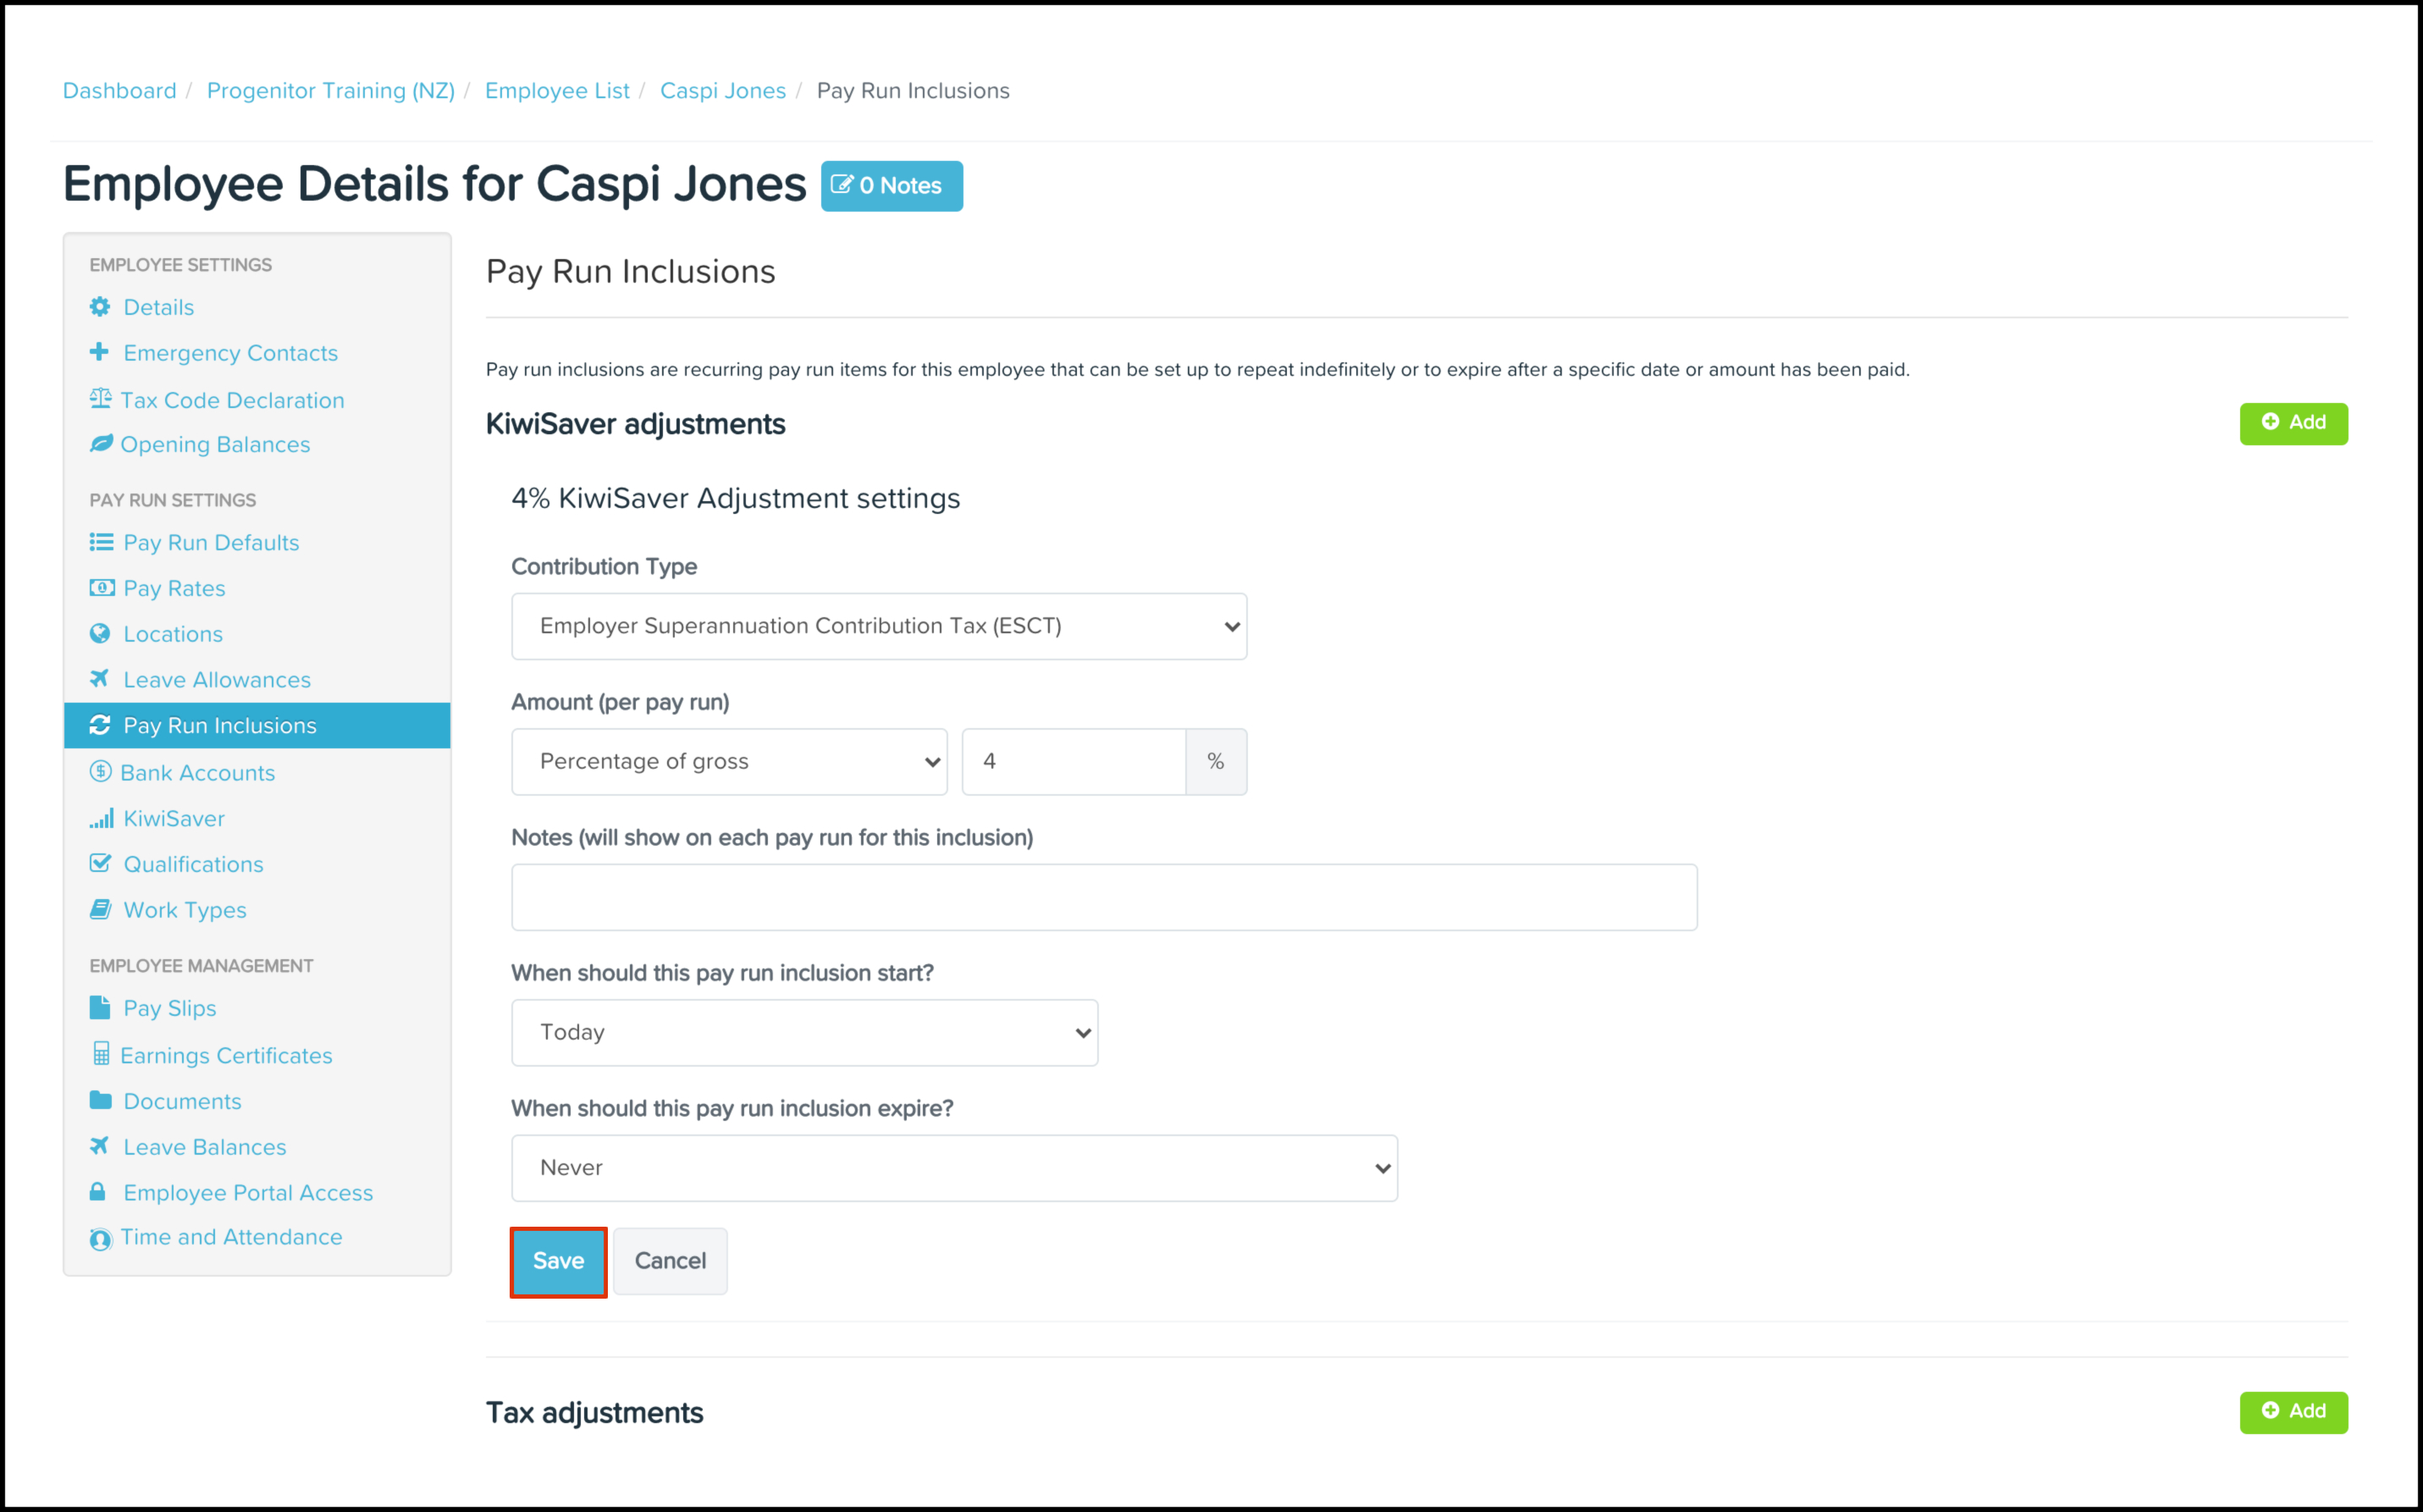Click the bar chart icon beside KiwiSaver
Screen dimensions: 2423x1512
(x=101, y=819)
